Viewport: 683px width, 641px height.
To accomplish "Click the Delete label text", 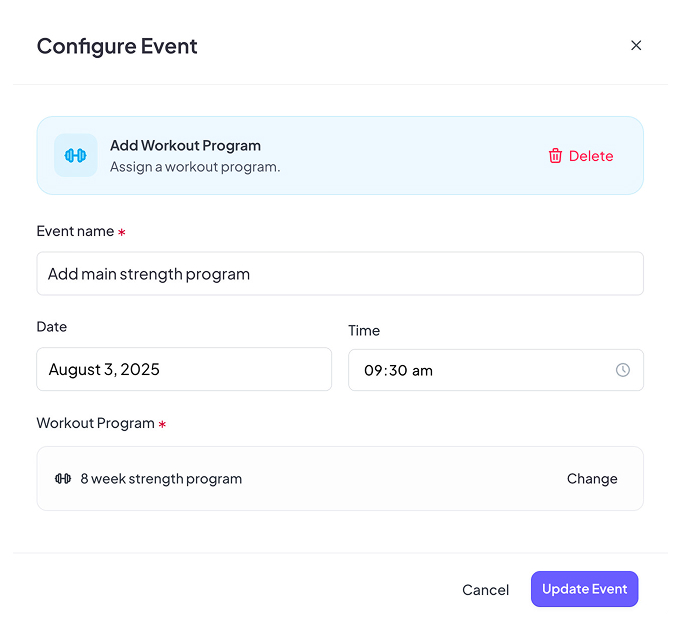I will pos(591,156).
